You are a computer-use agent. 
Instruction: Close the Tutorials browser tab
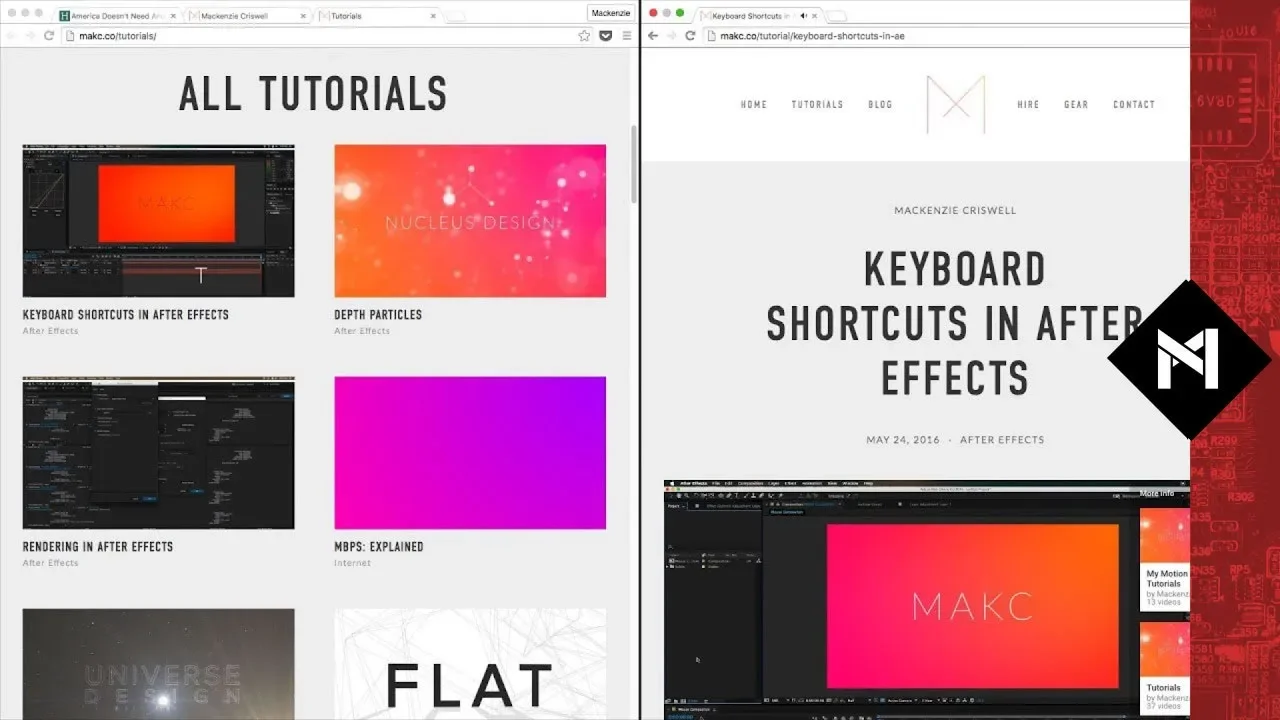click(x=433, y=16)
